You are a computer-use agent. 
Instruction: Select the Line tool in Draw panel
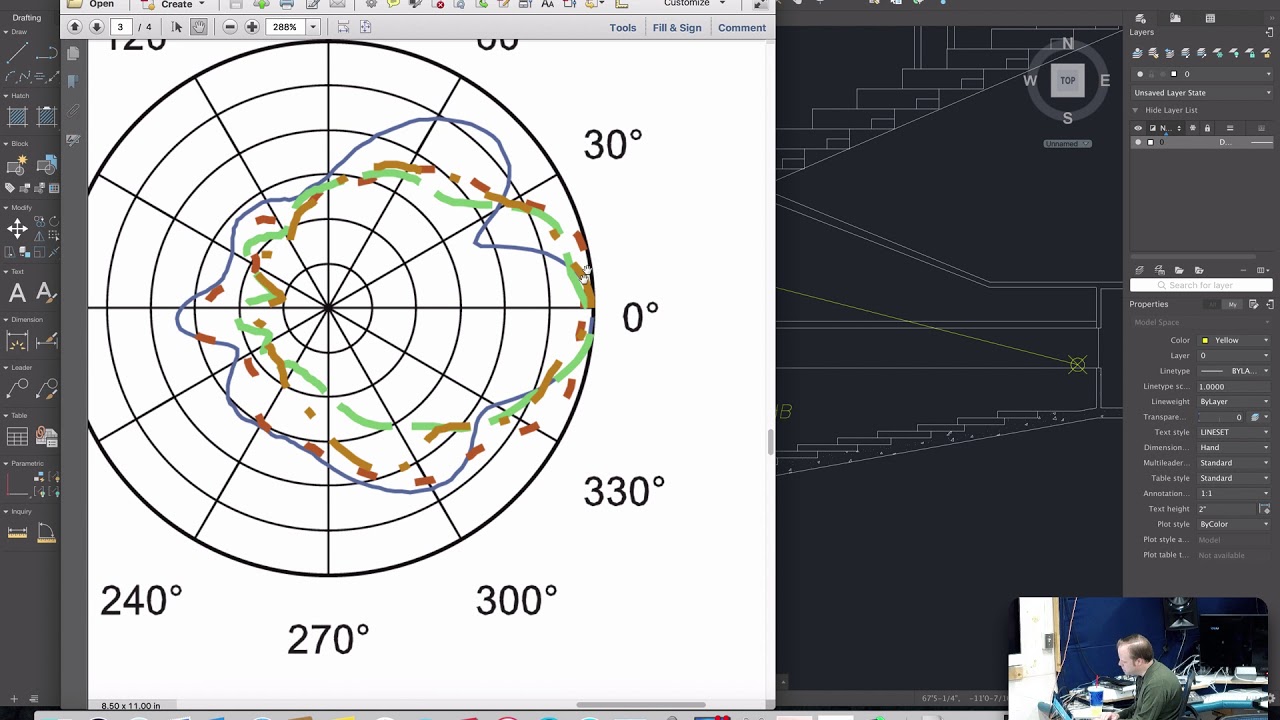pos(17,53)
